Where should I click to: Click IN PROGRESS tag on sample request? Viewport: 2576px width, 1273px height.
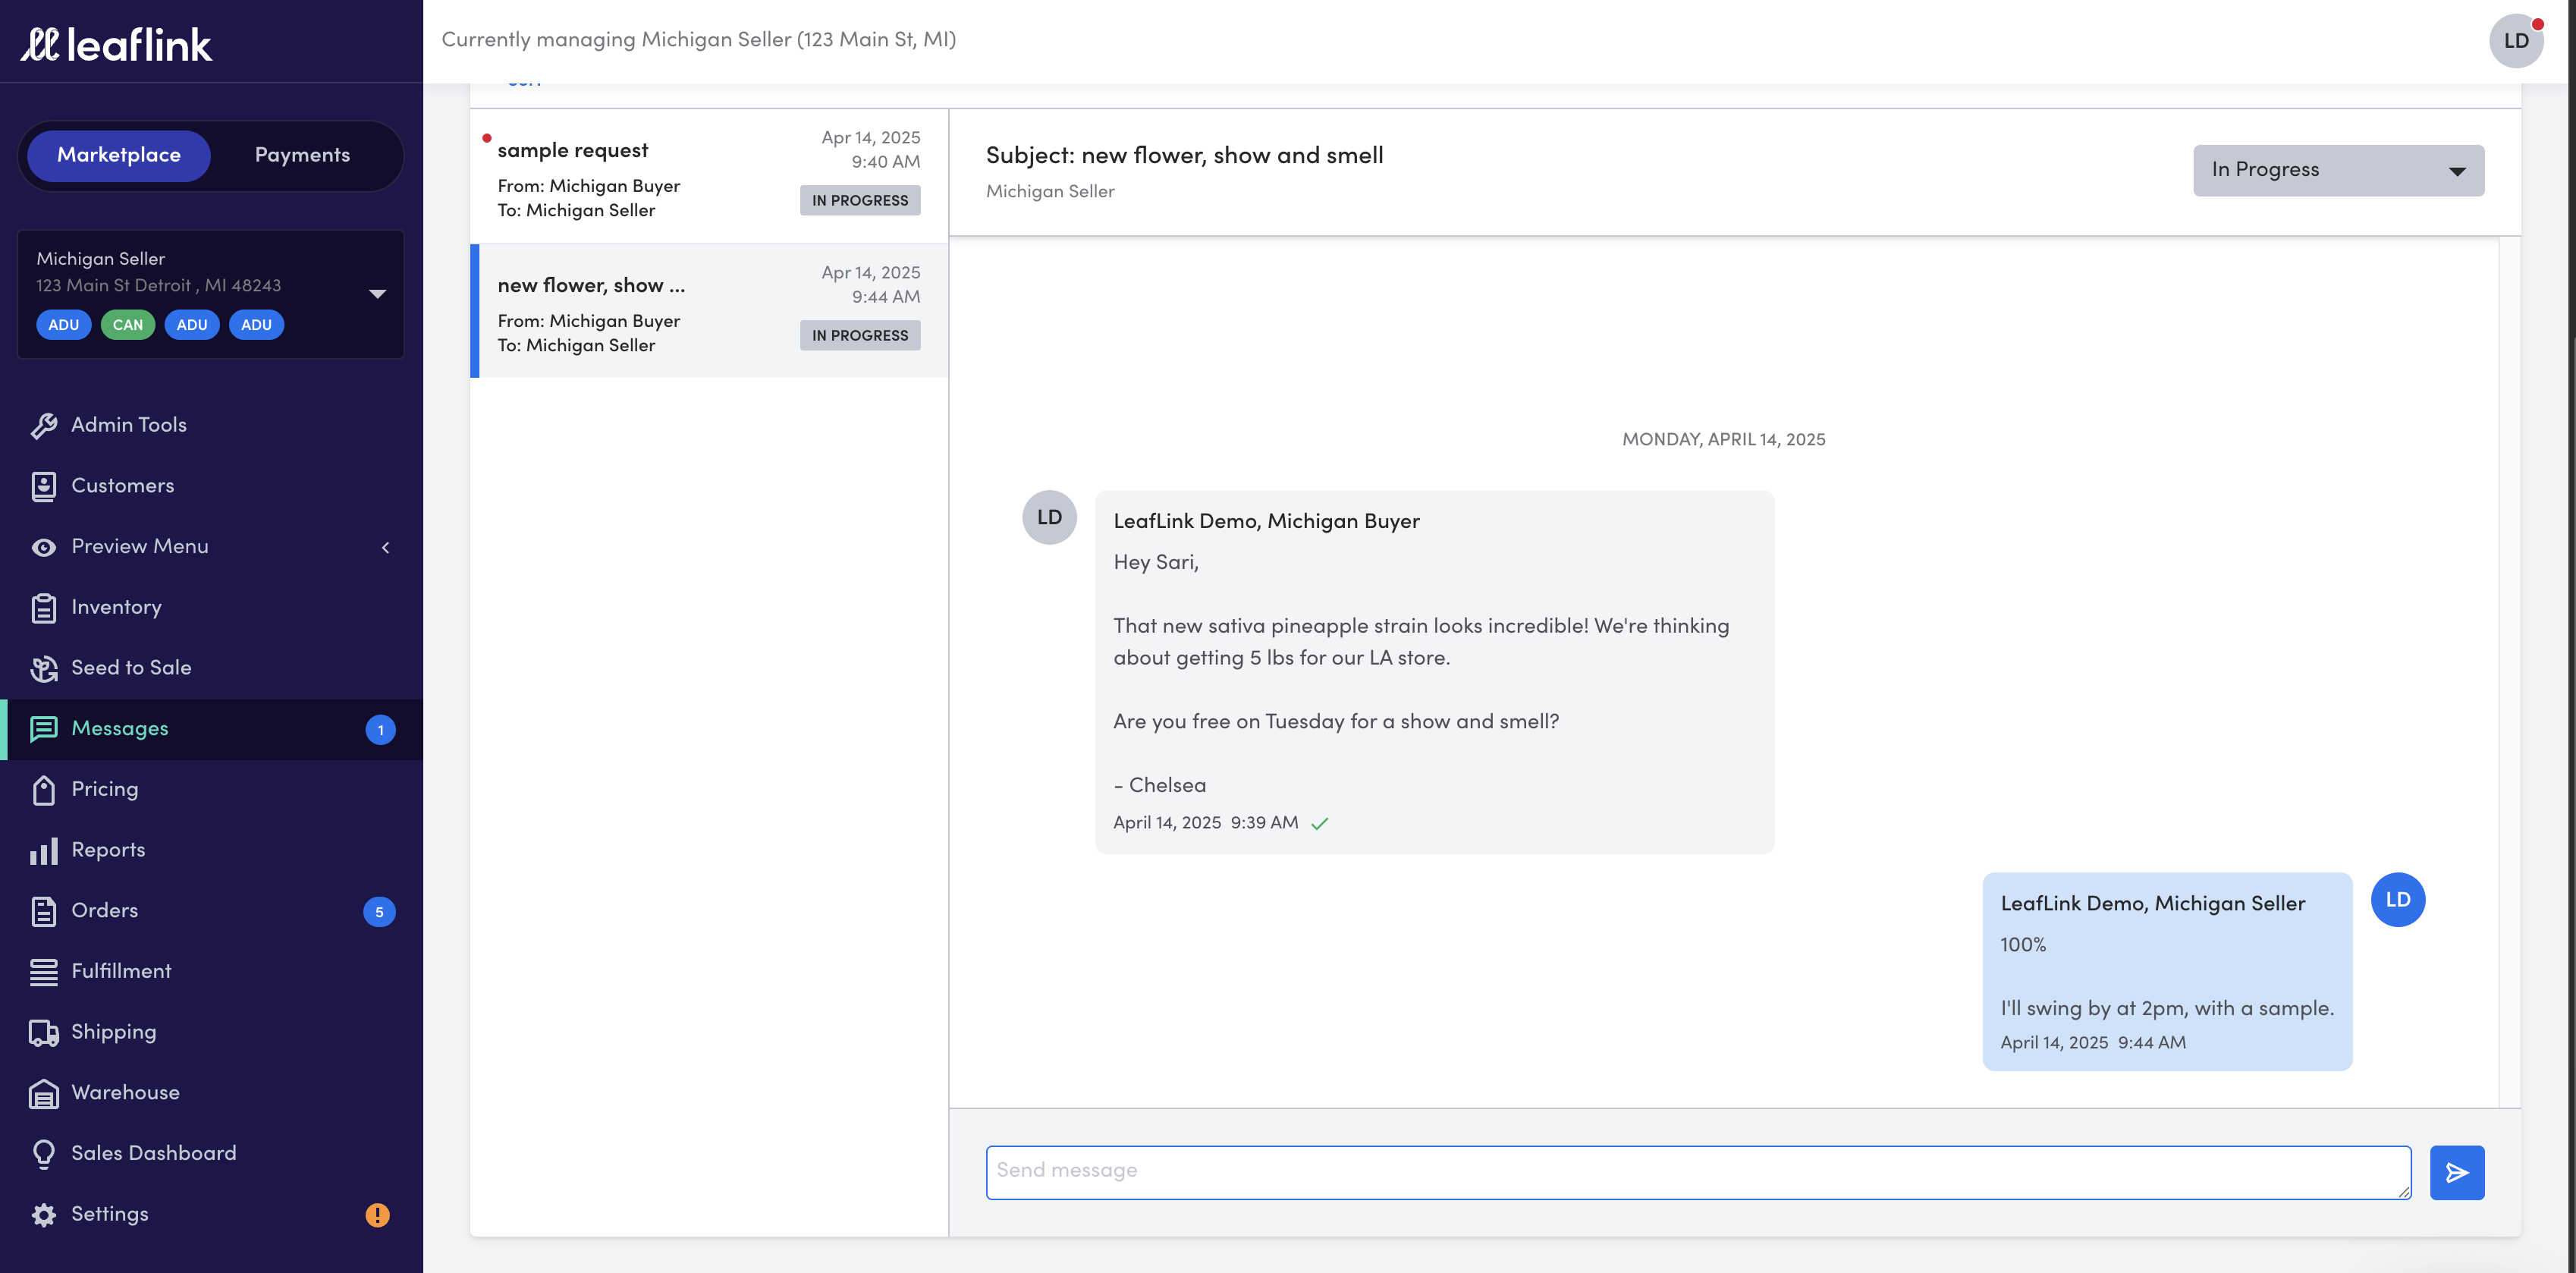pyautogui.click(x=860, y=200)
